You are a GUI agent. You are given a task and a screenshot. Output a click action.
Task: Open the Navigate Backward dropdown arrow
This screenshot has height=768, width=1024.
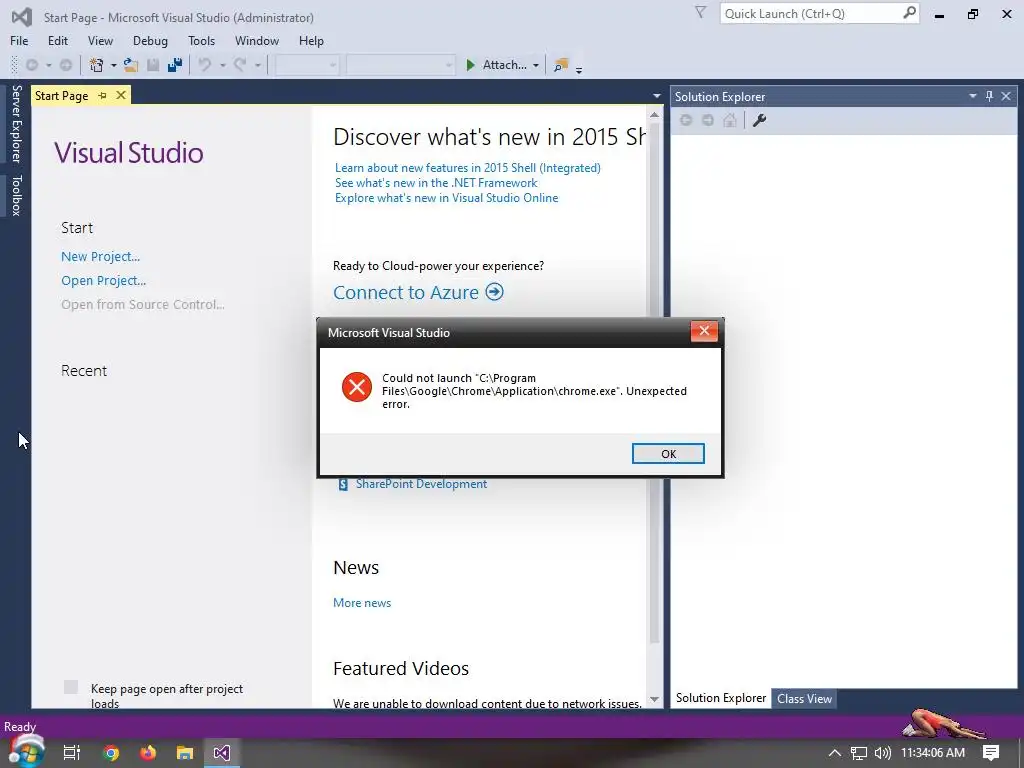48,65
